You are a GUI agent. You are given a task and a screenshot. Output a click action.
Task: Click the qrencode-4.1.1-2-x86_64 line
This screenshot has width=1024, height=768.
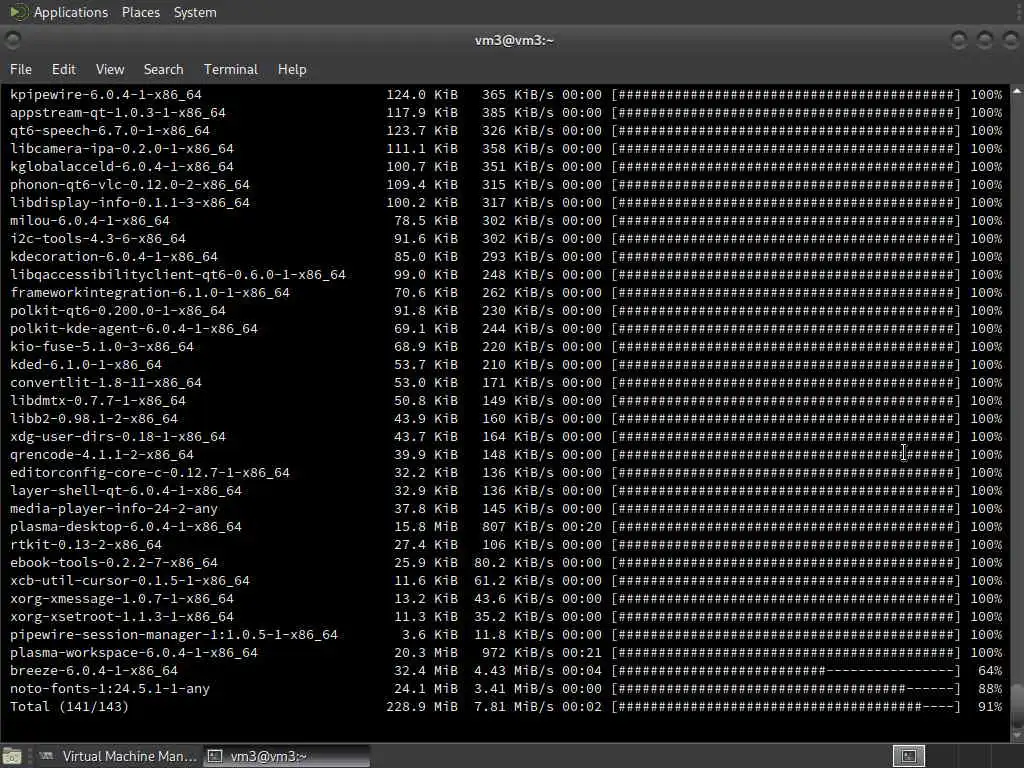pos(506,455)
